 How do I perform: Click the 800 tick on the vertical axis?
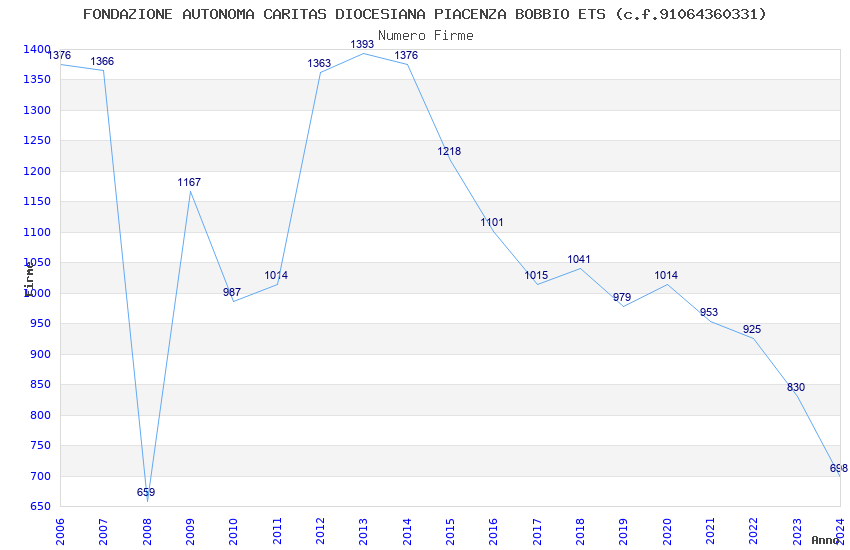click(40, 415)
